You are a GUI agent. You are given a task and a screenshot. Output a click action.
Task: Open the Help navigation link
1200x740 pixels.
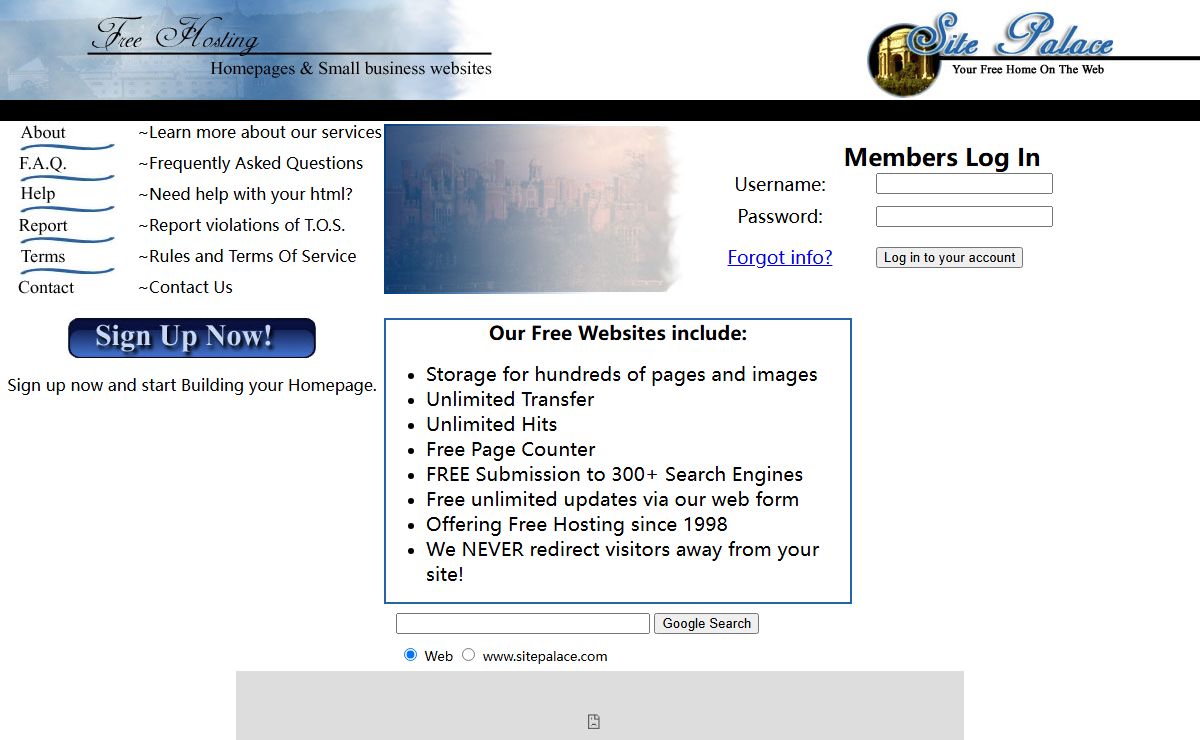point(67,197)
